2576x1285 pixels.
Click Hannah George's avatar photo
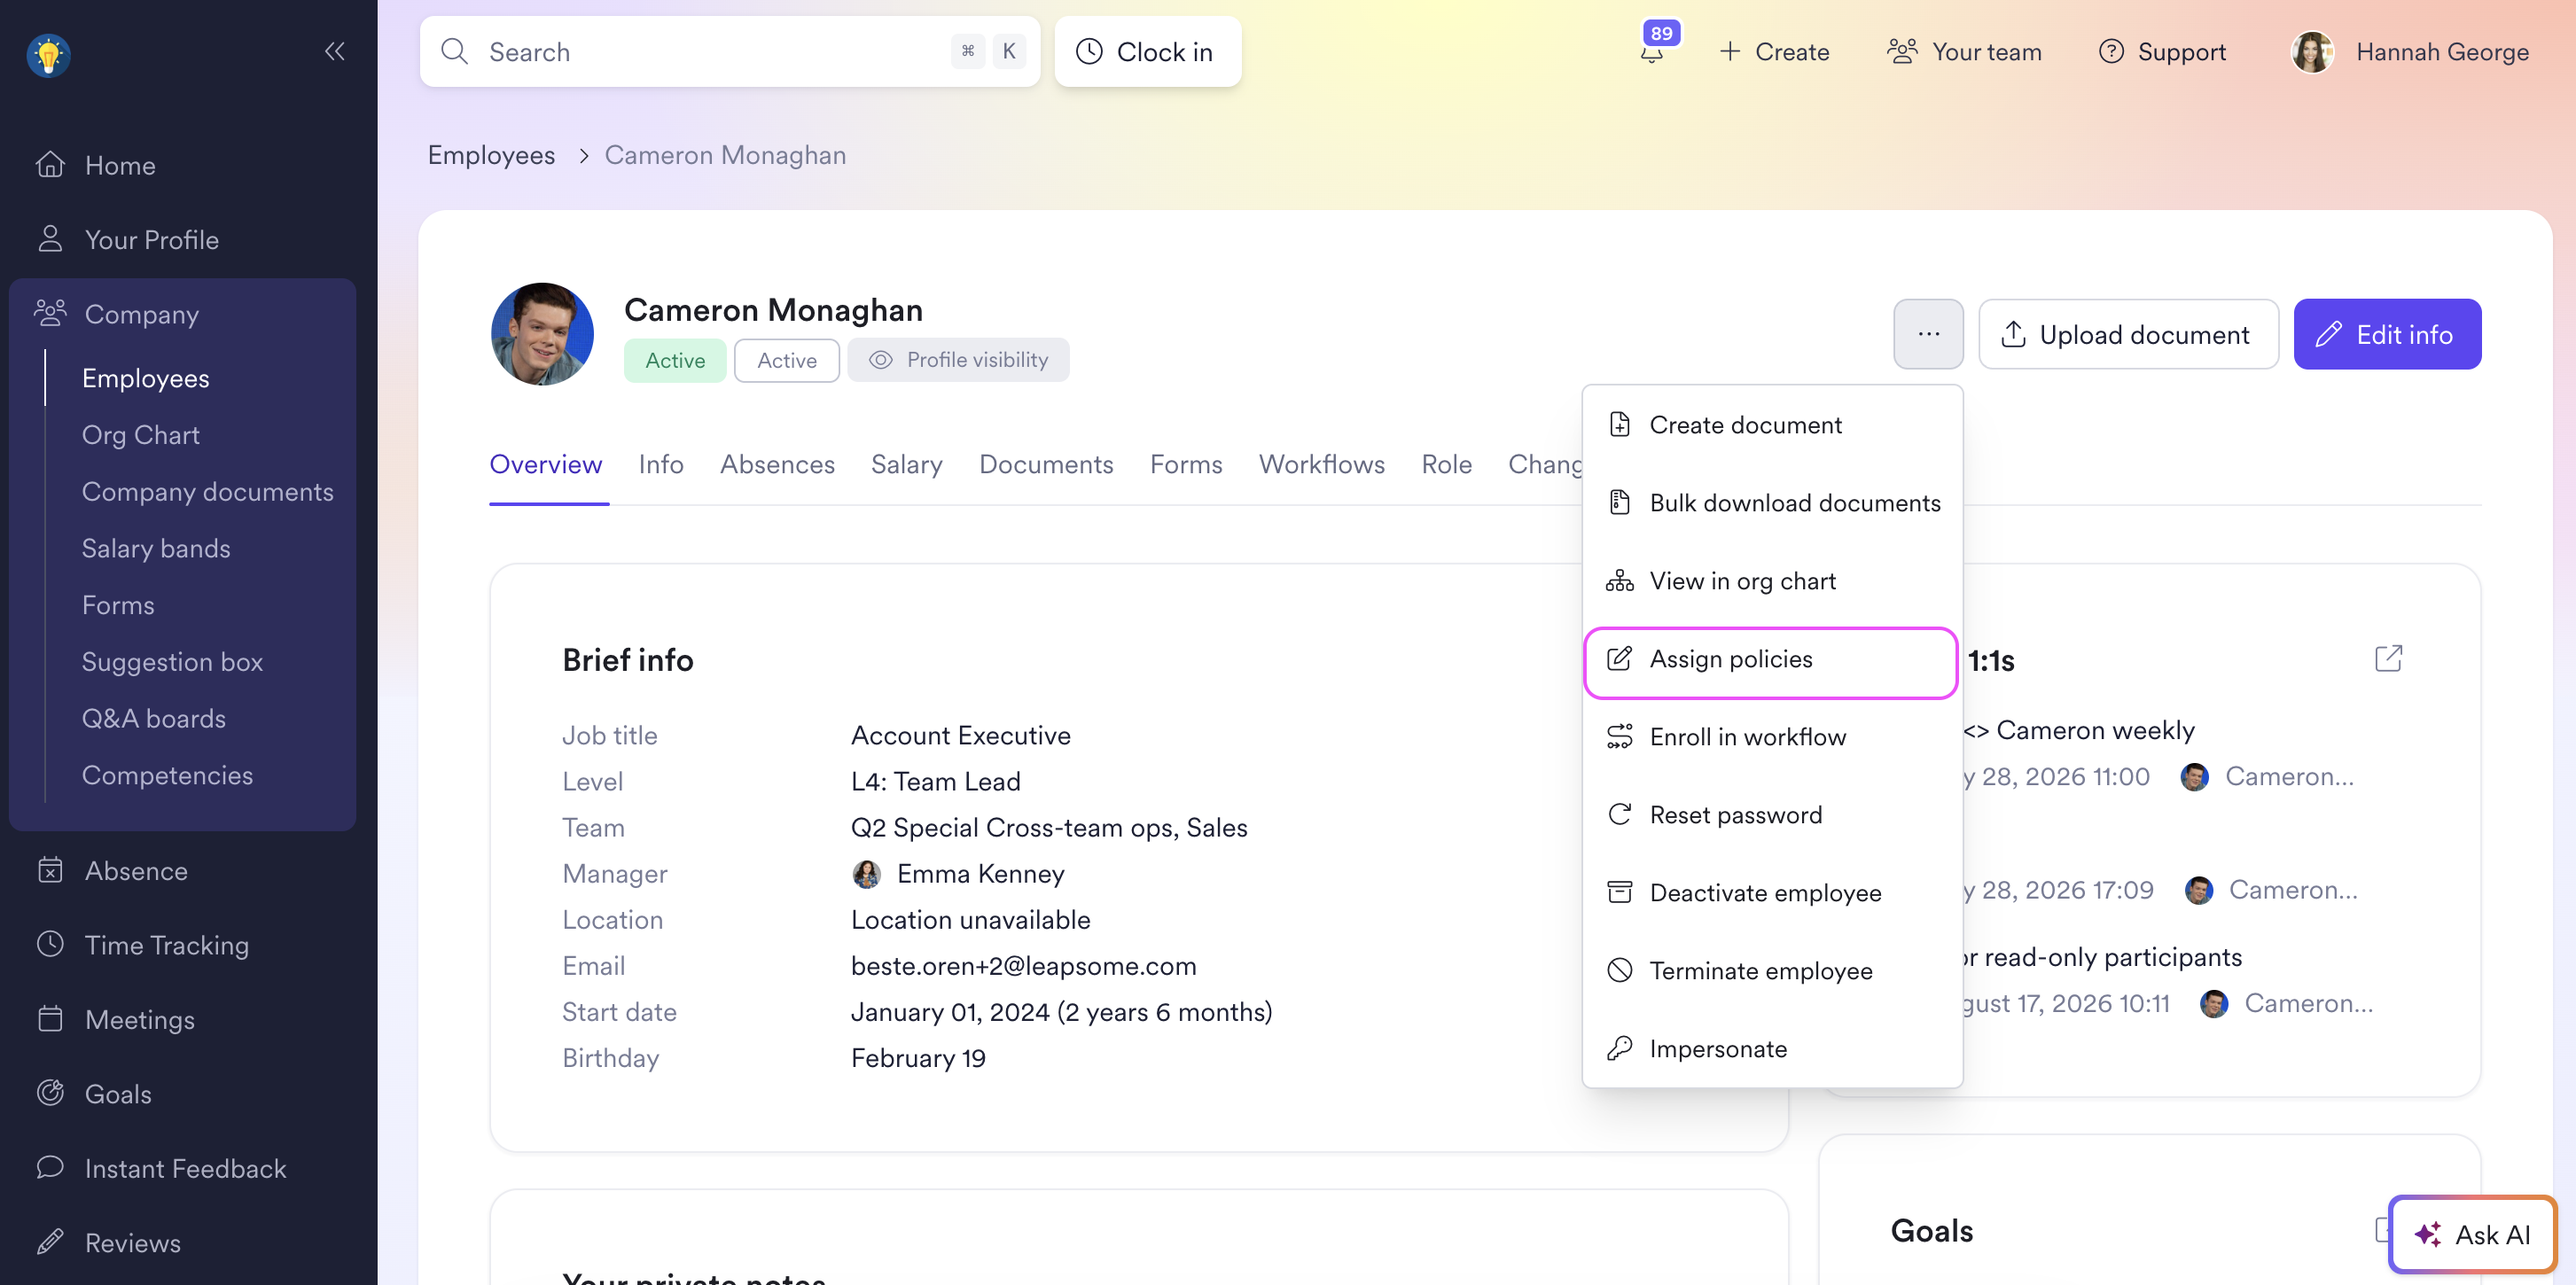[2313, 52]
